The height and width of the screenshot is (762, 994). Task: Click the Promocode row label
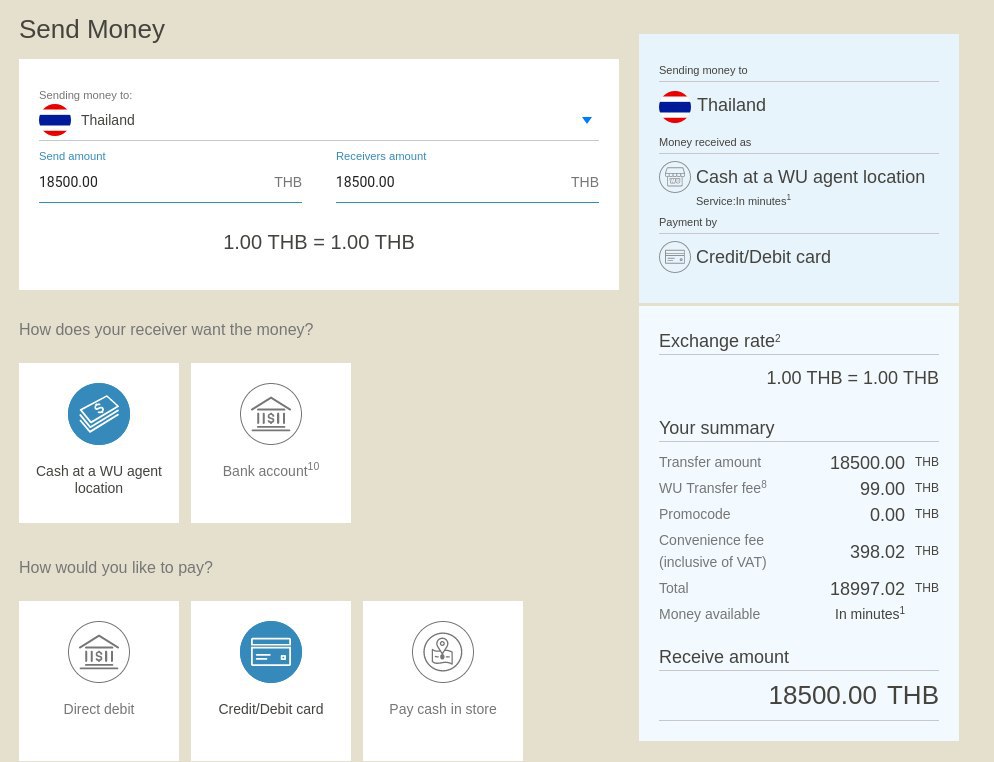tap(694, 514)
